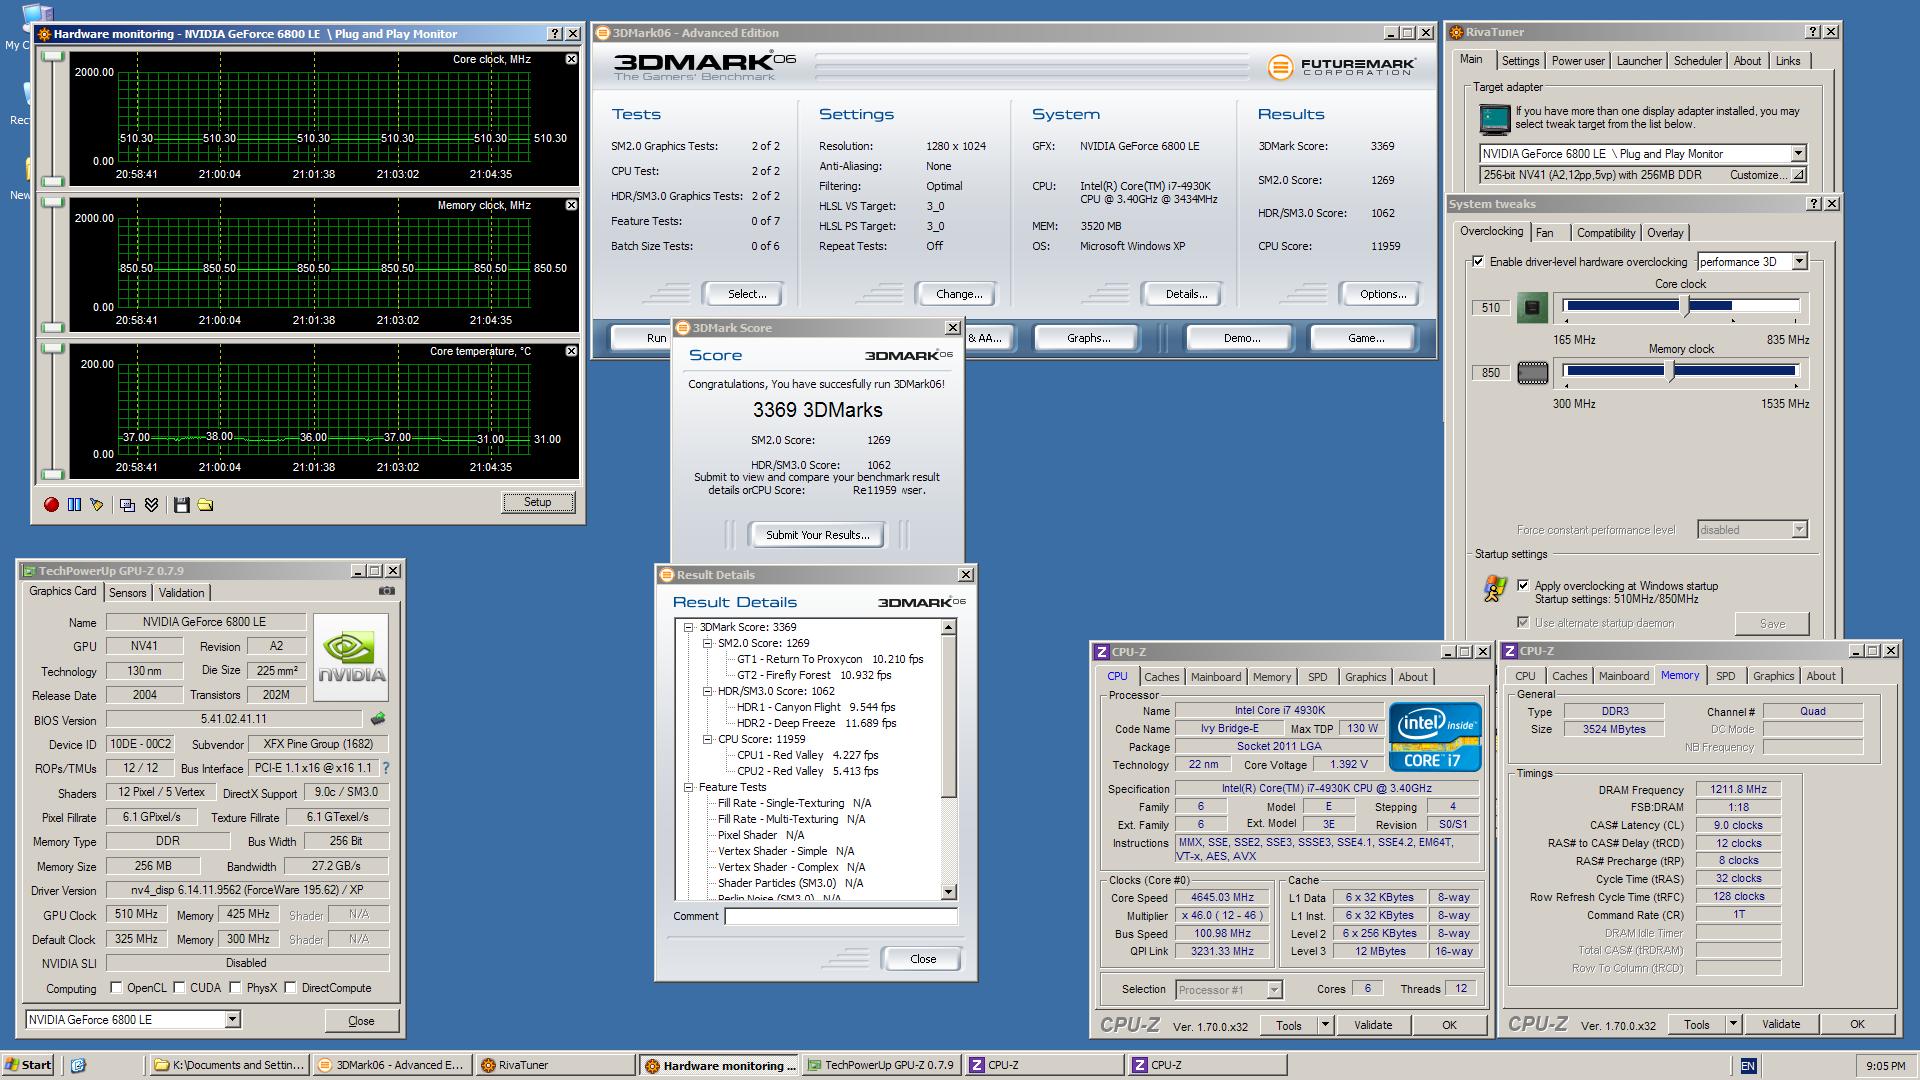Screen dimensions: 1920x1080
Task: Toggle the DirectCompute checkbox in GPU-Z
Action: (x=290, y=988)
